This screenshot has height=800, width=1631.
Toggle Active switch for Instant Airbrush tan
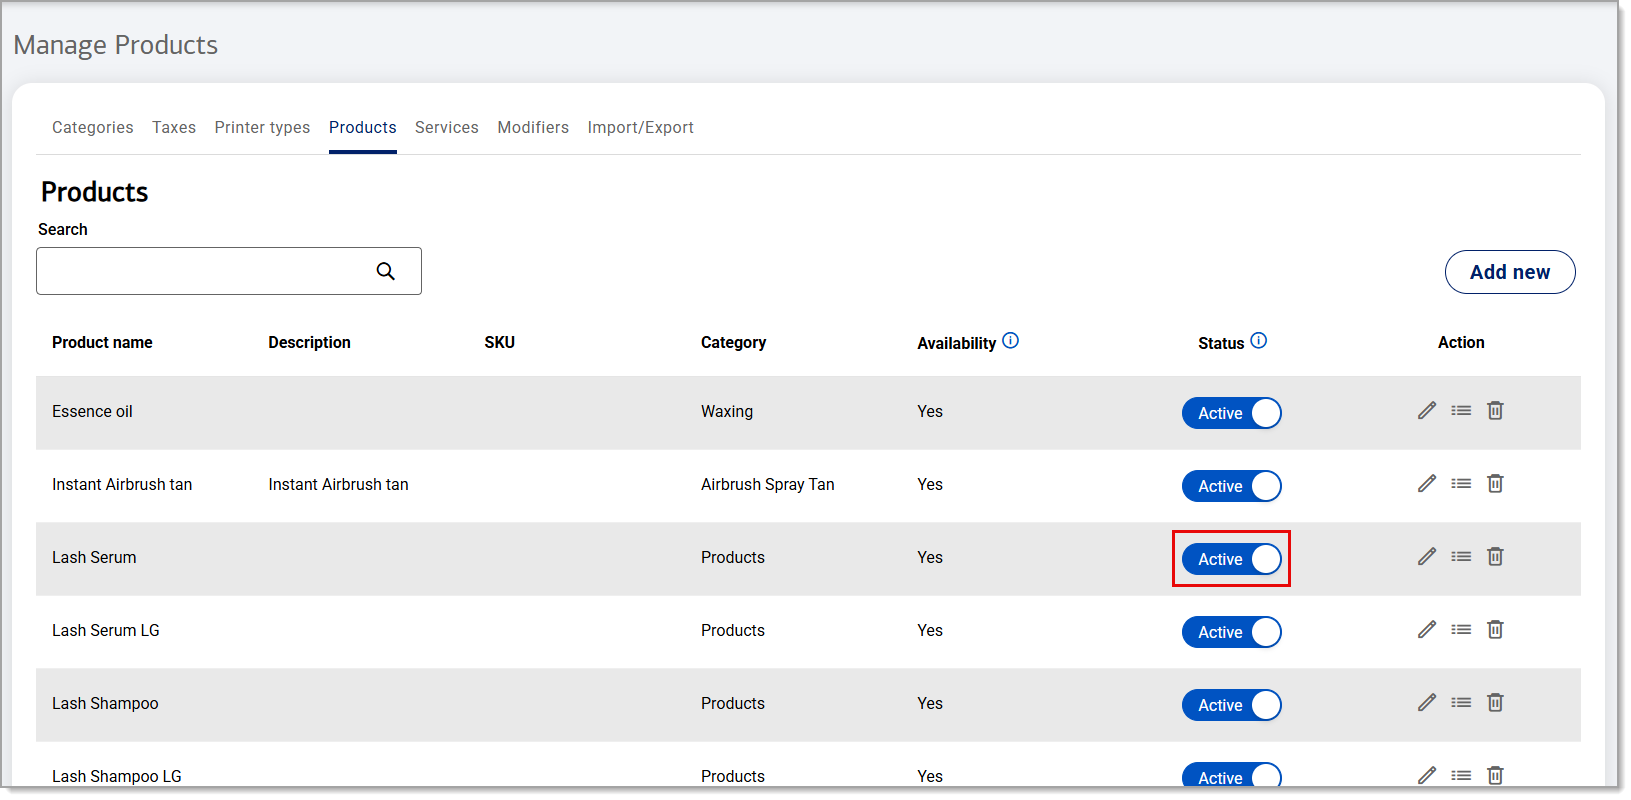click(1232, 486)
